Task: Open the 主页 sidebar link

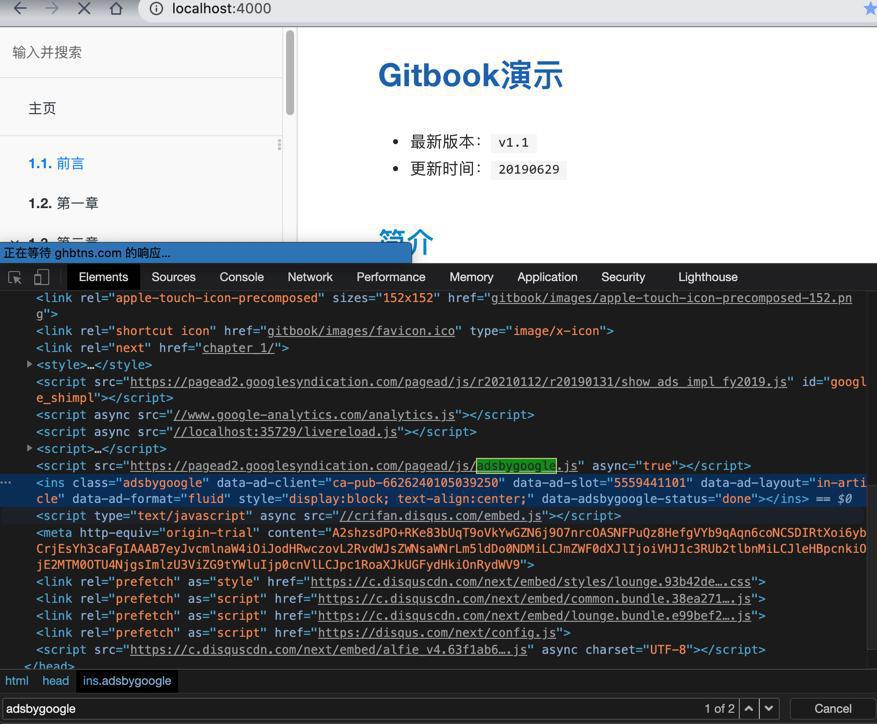Action: 42,108
